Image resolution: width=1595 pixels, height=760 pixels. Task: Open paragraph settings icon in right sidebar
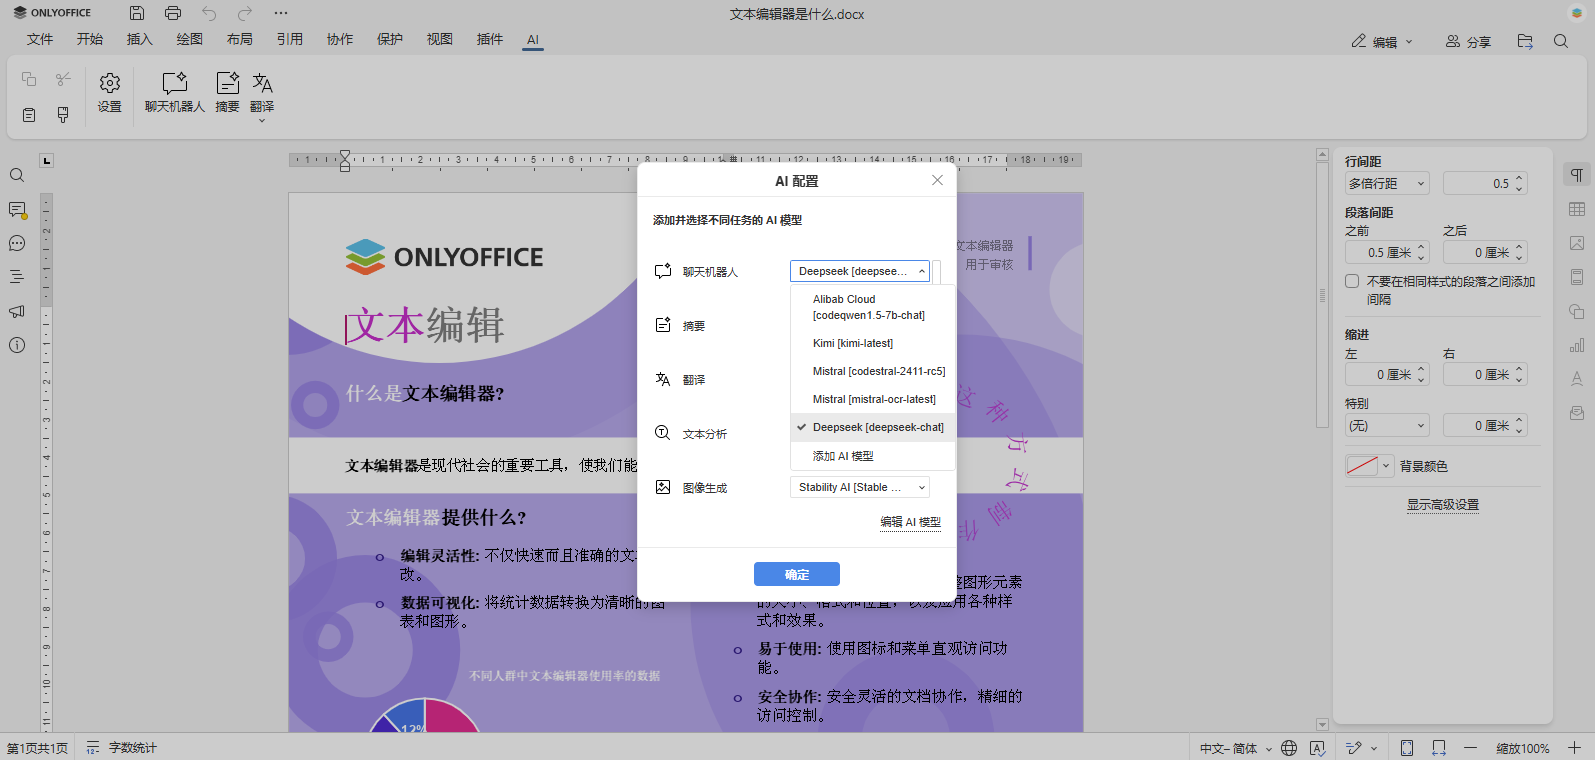1577,175
